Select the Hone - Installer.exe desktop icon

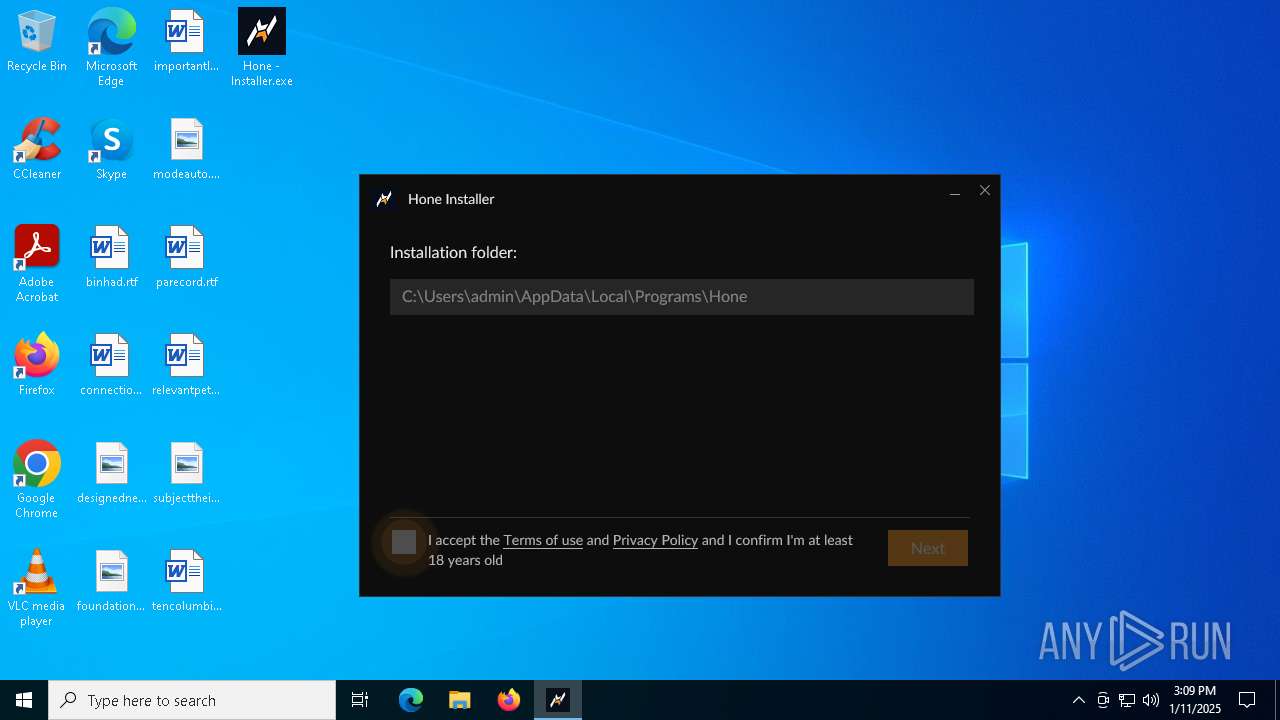click(262, 48)
